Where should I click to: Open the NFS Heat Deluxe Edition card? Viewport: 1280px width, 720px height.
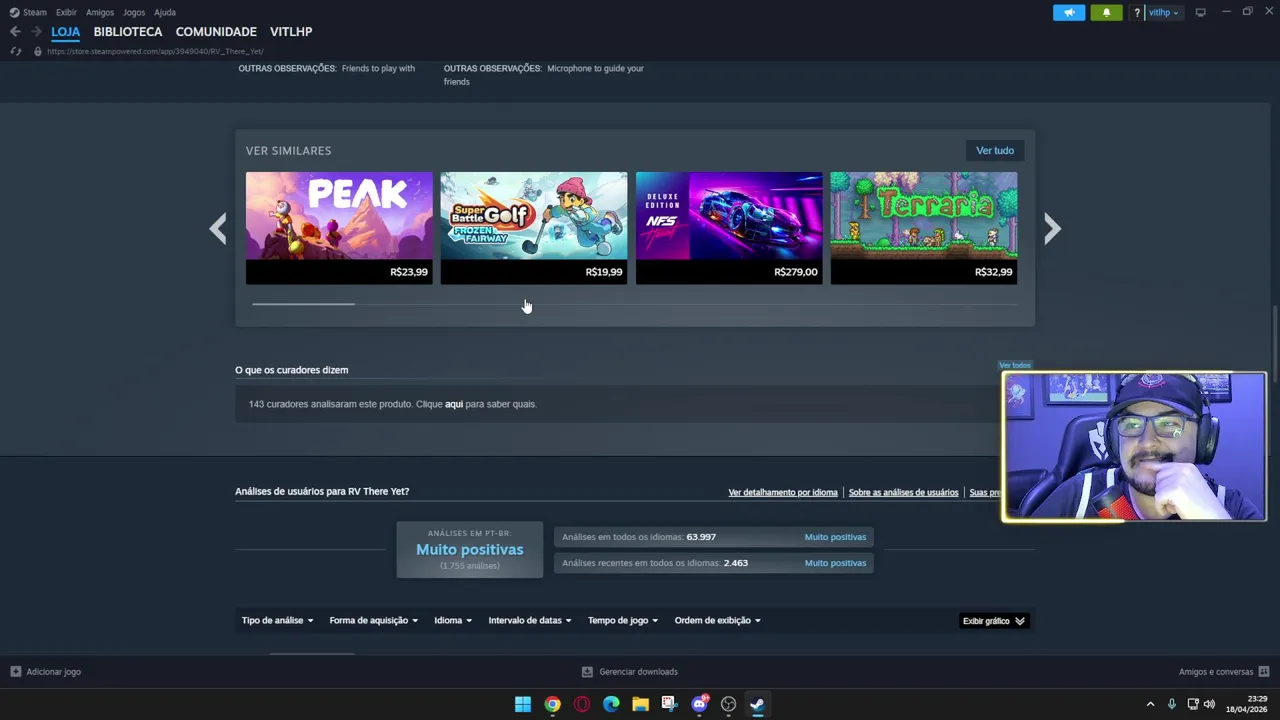click(x=729, y=228)
